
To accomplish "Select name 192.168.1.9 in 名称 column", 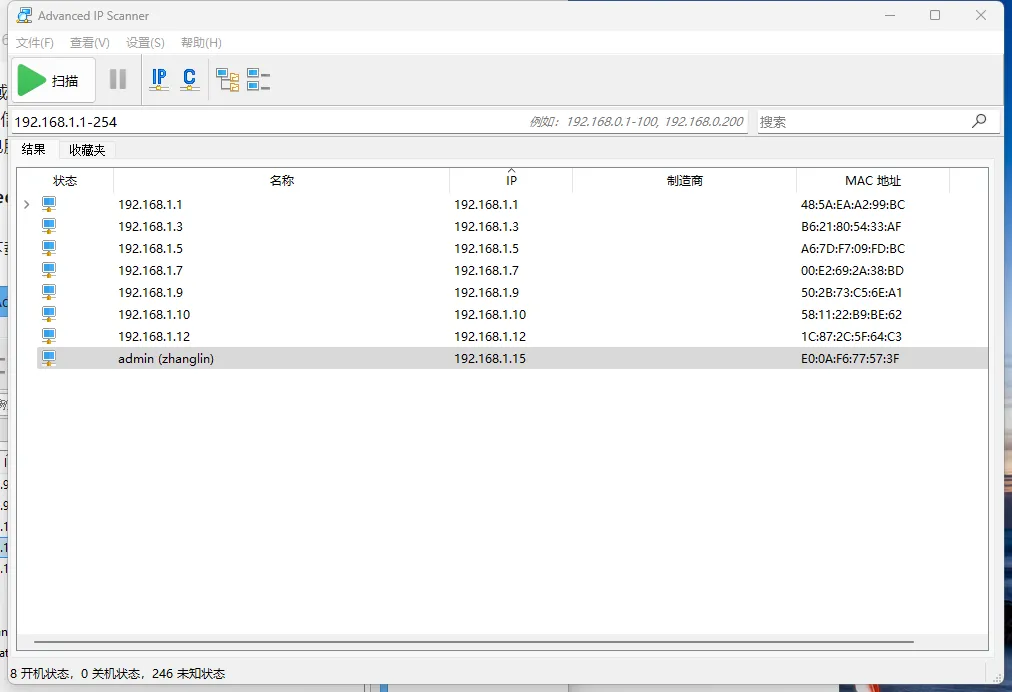I will click(150, 292).
